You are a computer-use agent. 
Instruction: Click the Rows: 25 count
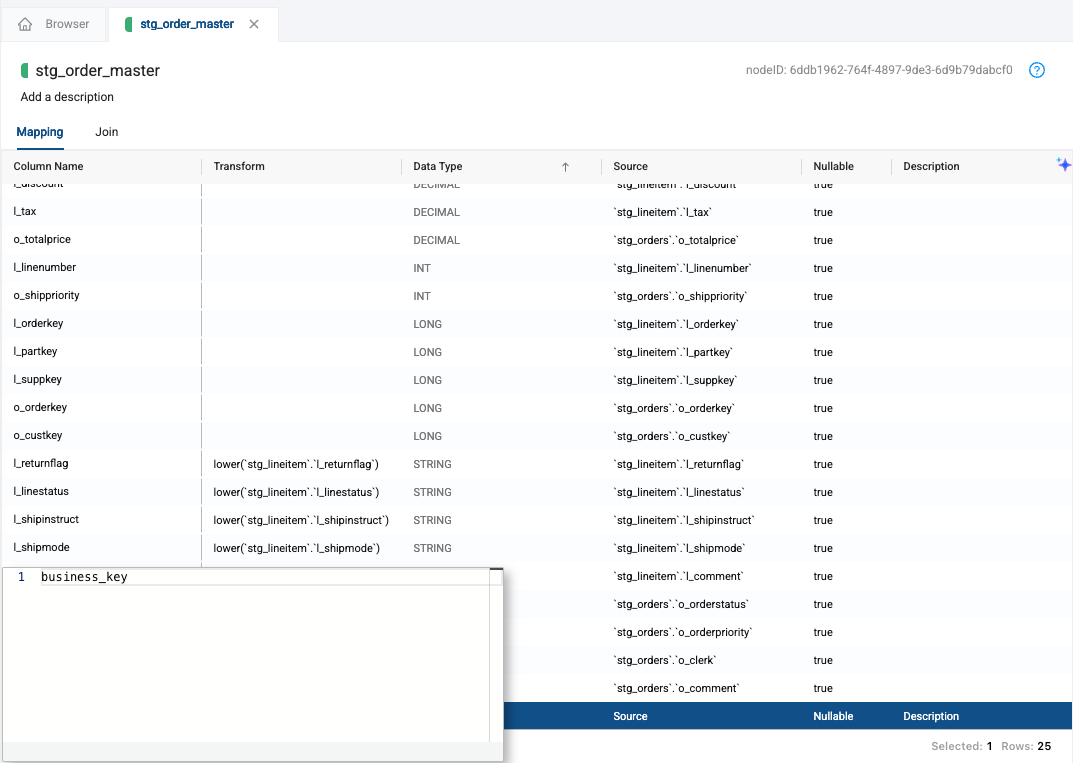click(x=1026, y=747)
